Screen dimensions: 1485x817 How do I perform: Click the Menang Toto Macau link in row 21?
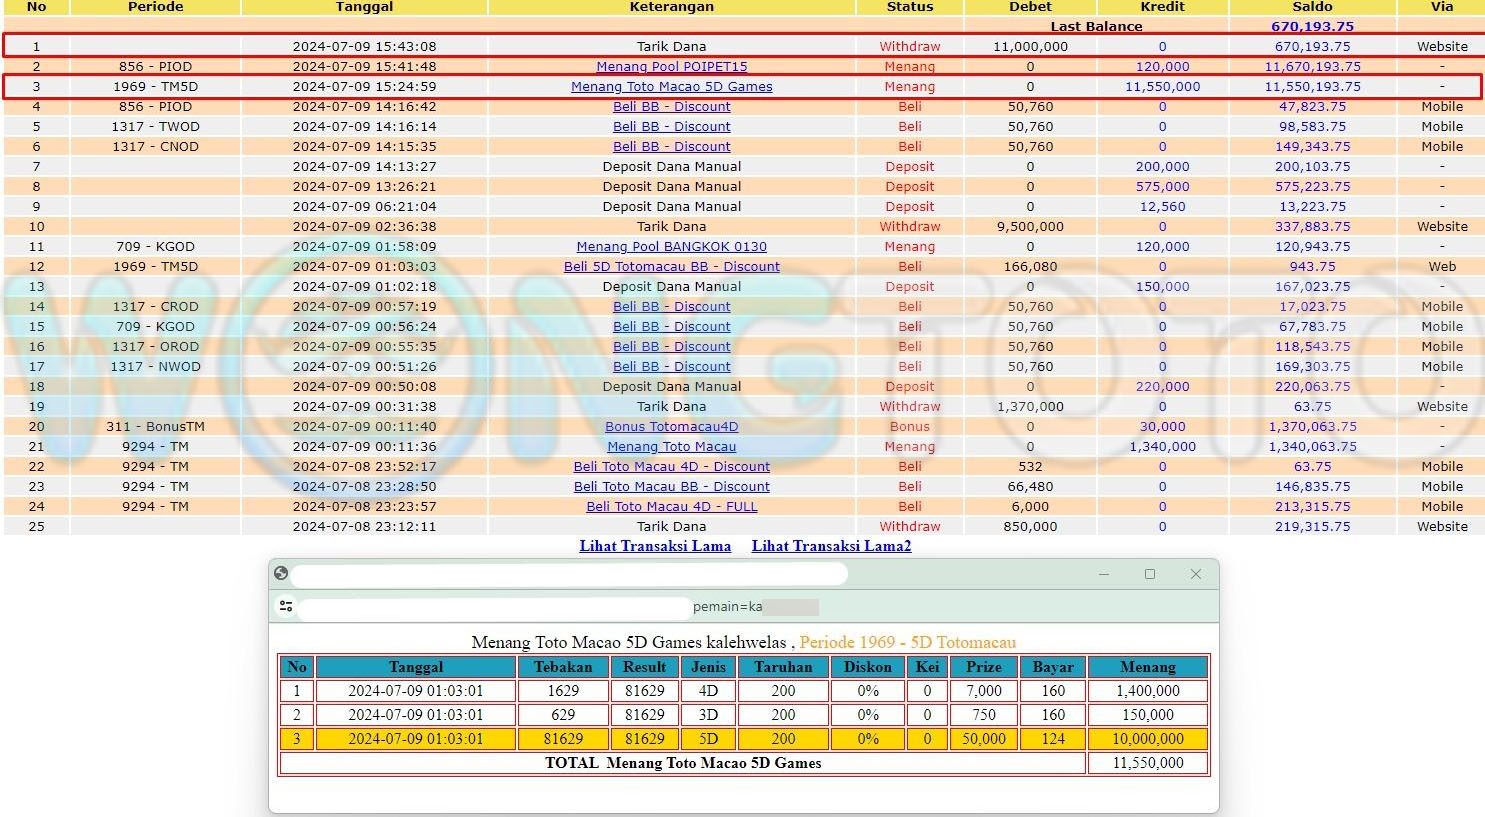coord(671,447)
